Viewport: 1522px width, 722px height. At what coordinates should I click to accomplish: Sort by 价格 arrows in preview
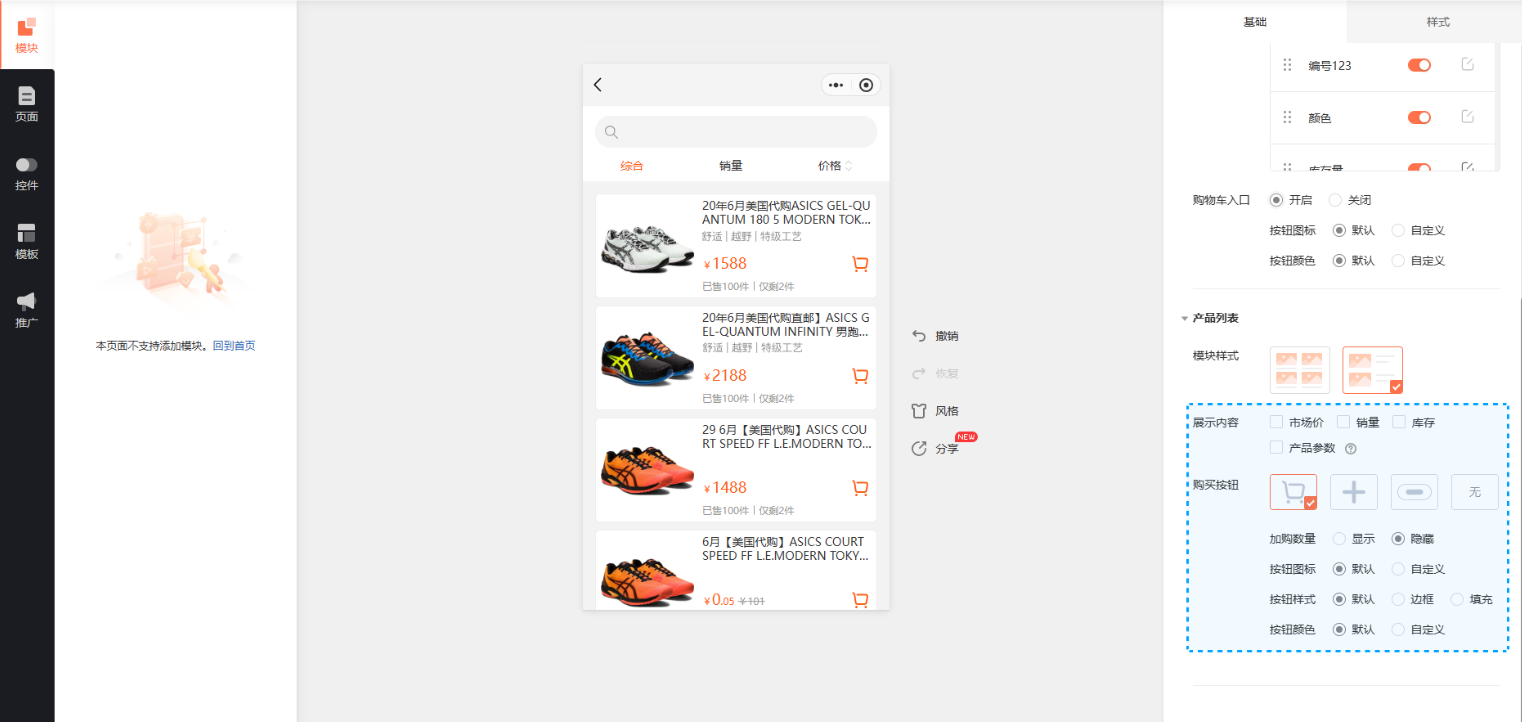tap(849, 166)
